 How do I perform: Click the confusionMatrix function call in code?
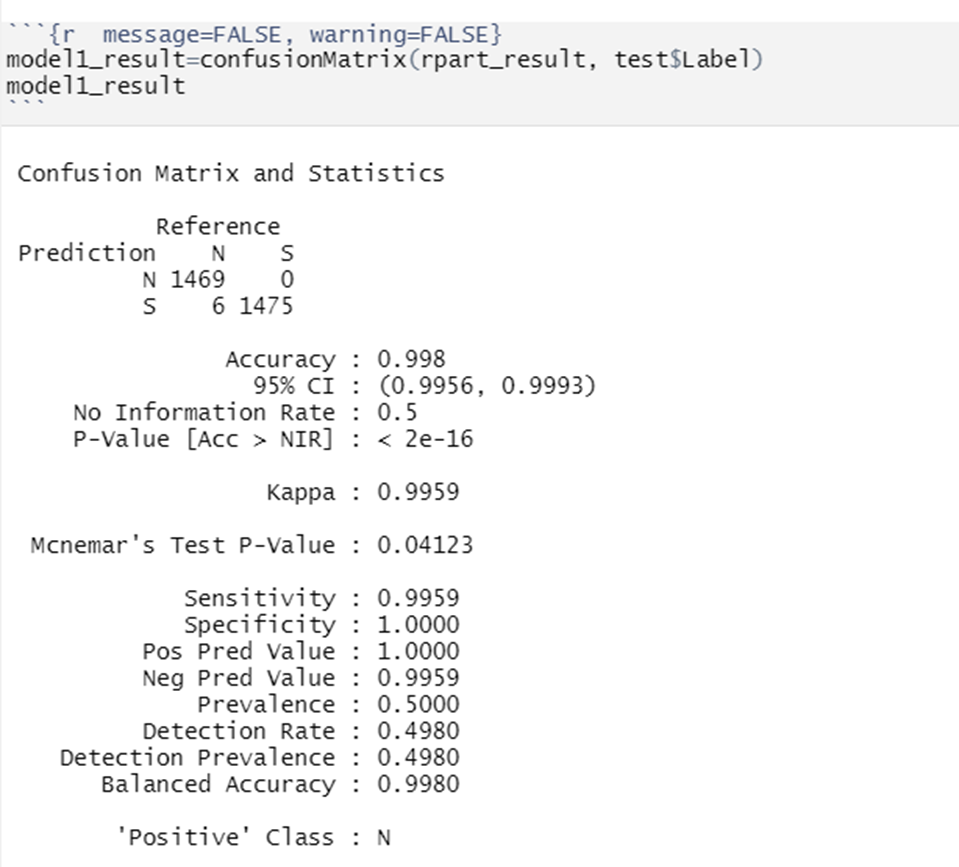click(303, 60)
